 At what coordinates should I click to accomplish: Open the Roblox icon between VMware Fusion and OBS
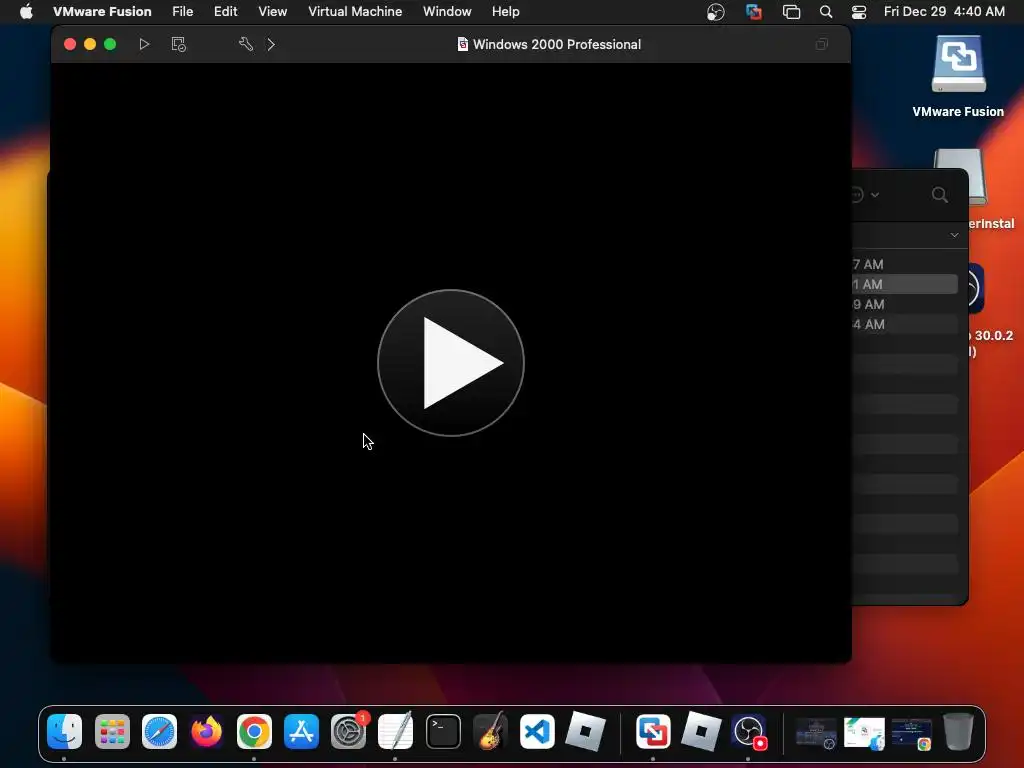tap(701, 731)
